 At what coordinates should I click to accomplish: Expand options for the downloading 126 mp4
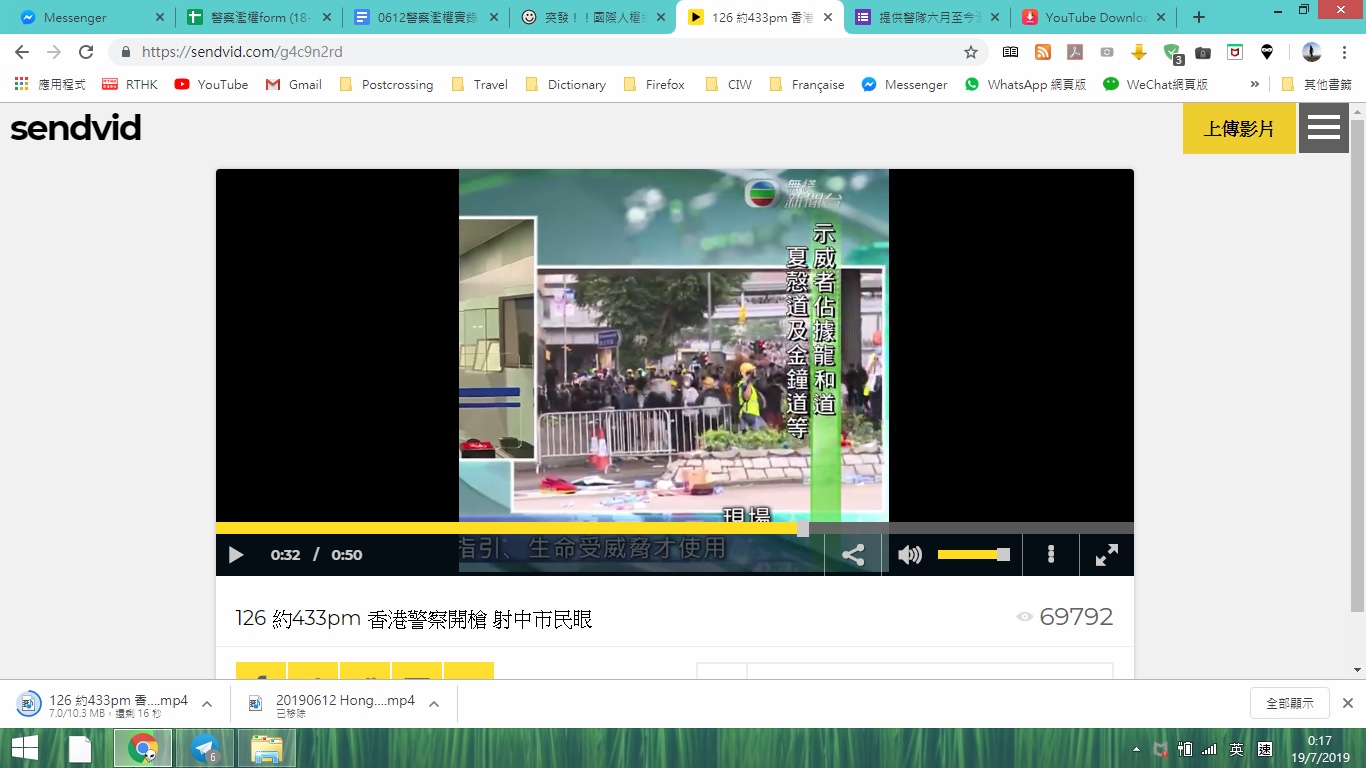[x=207, y=704]
